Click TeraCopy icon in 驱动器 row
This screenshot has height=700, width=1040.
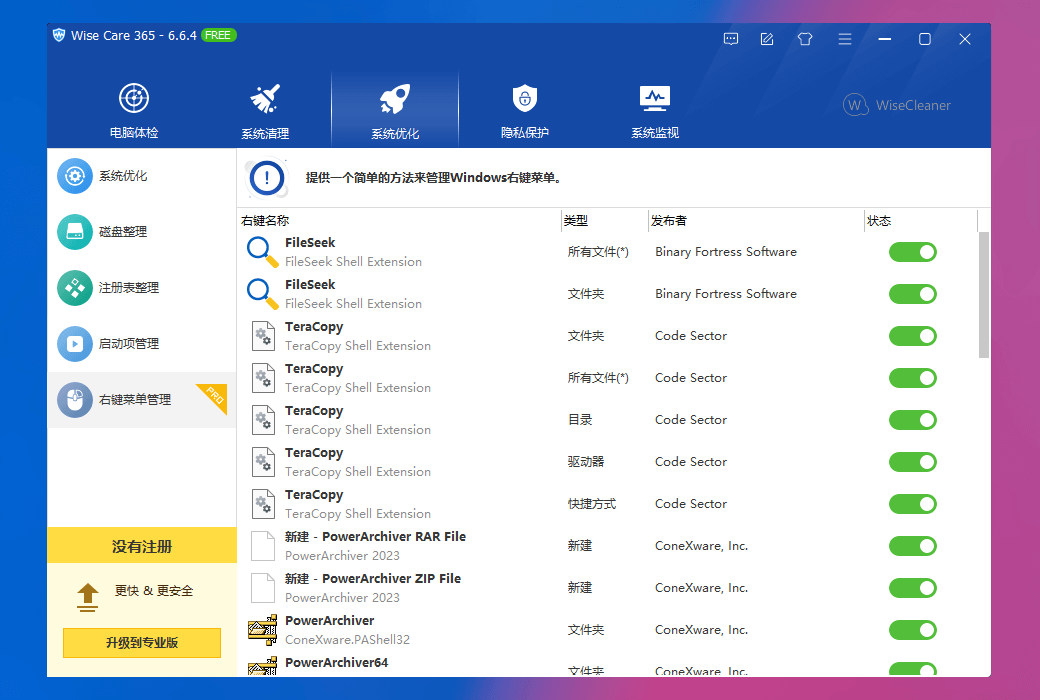263,462
